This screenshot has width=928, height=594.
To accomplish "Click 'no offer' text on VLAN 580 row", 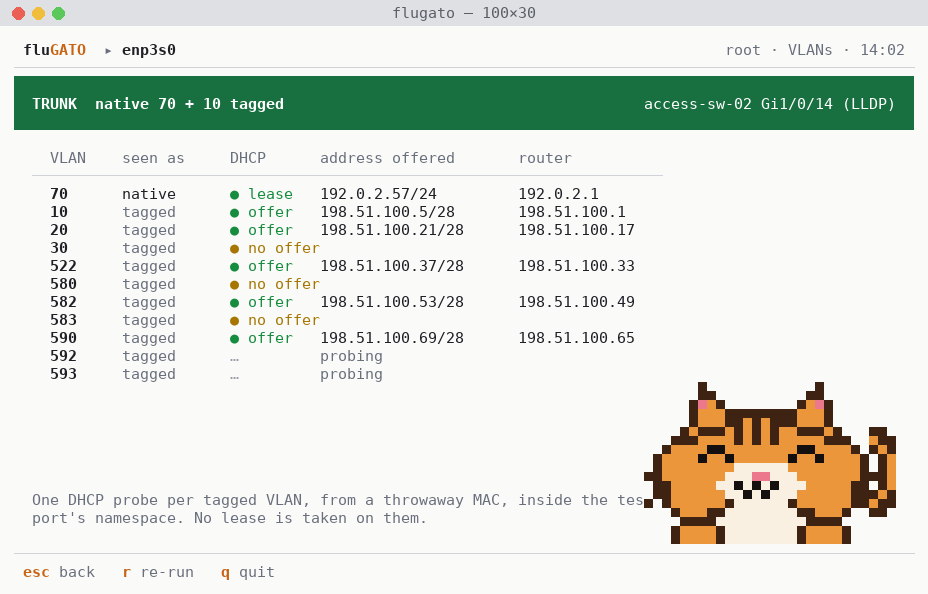I will (283, 284).
